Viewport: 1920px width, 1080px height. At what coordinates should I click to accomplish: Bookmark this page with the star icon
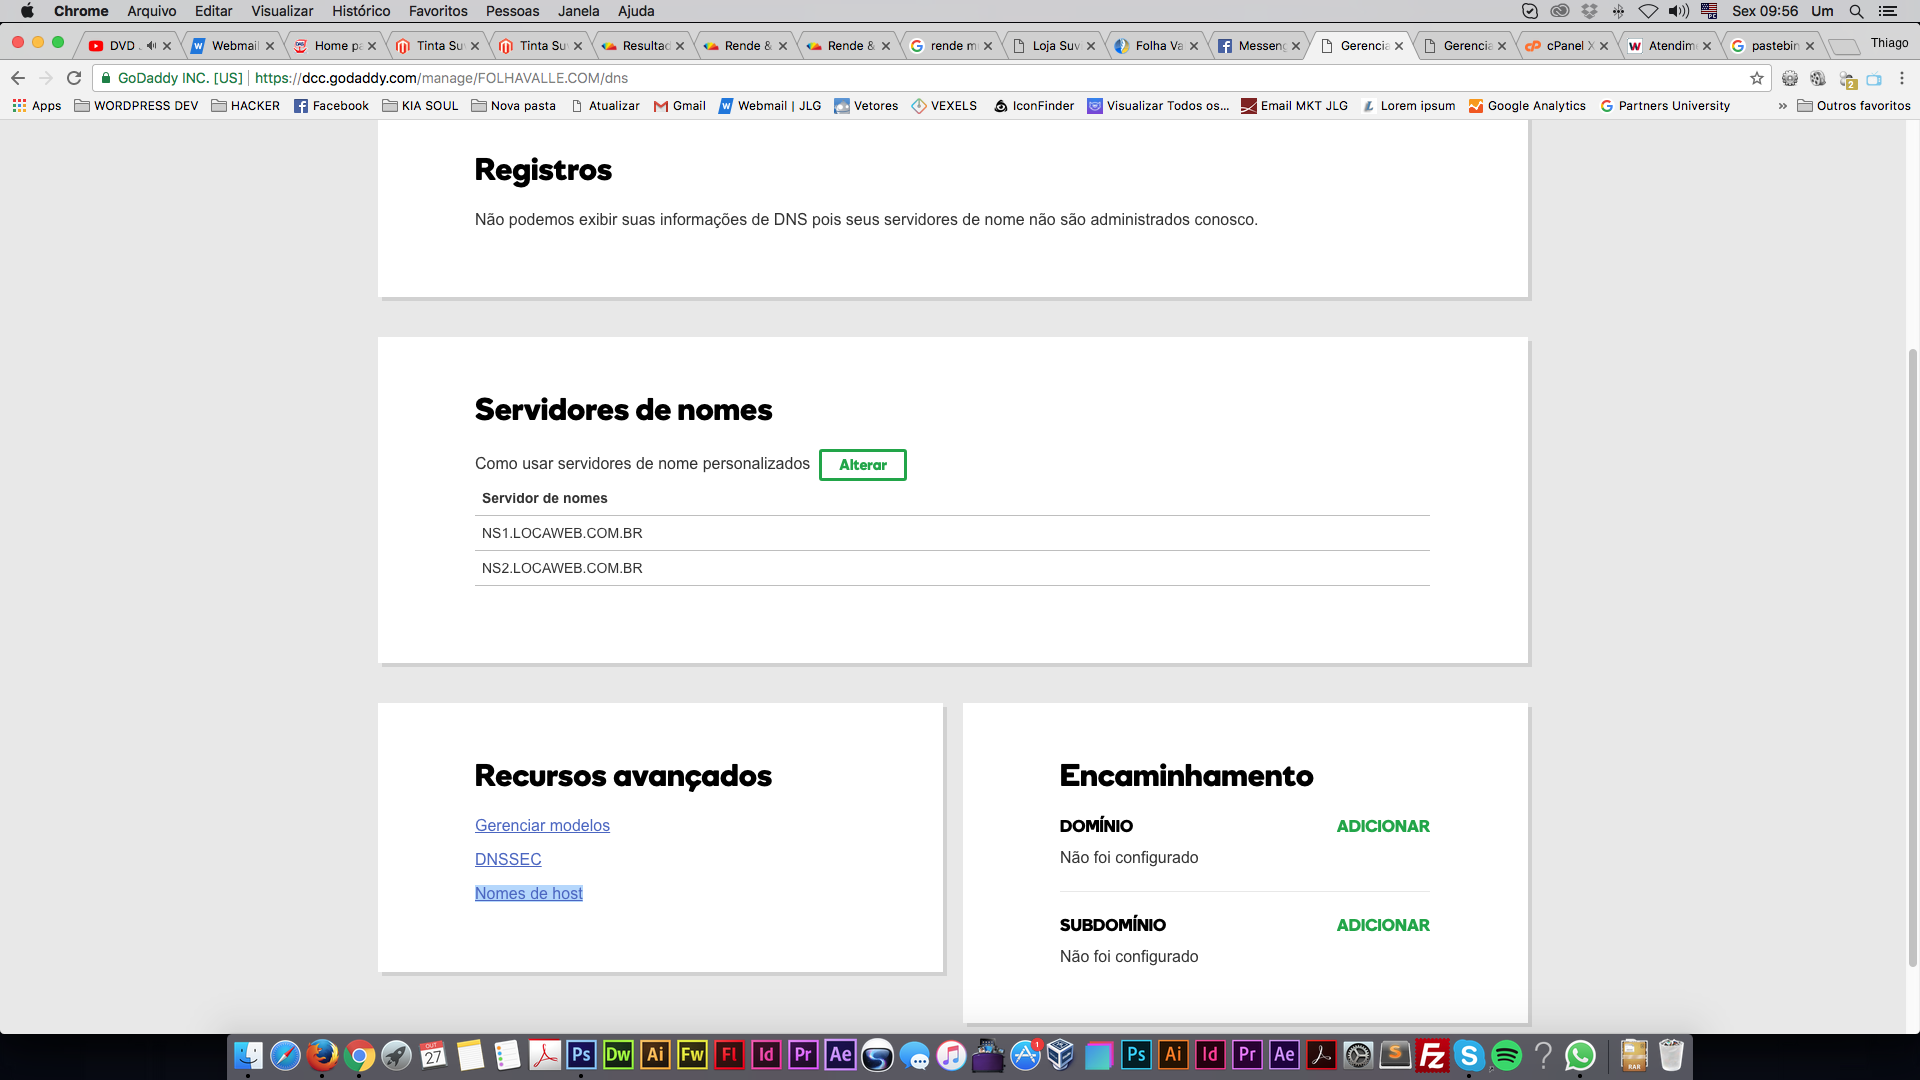(1757, 78)
